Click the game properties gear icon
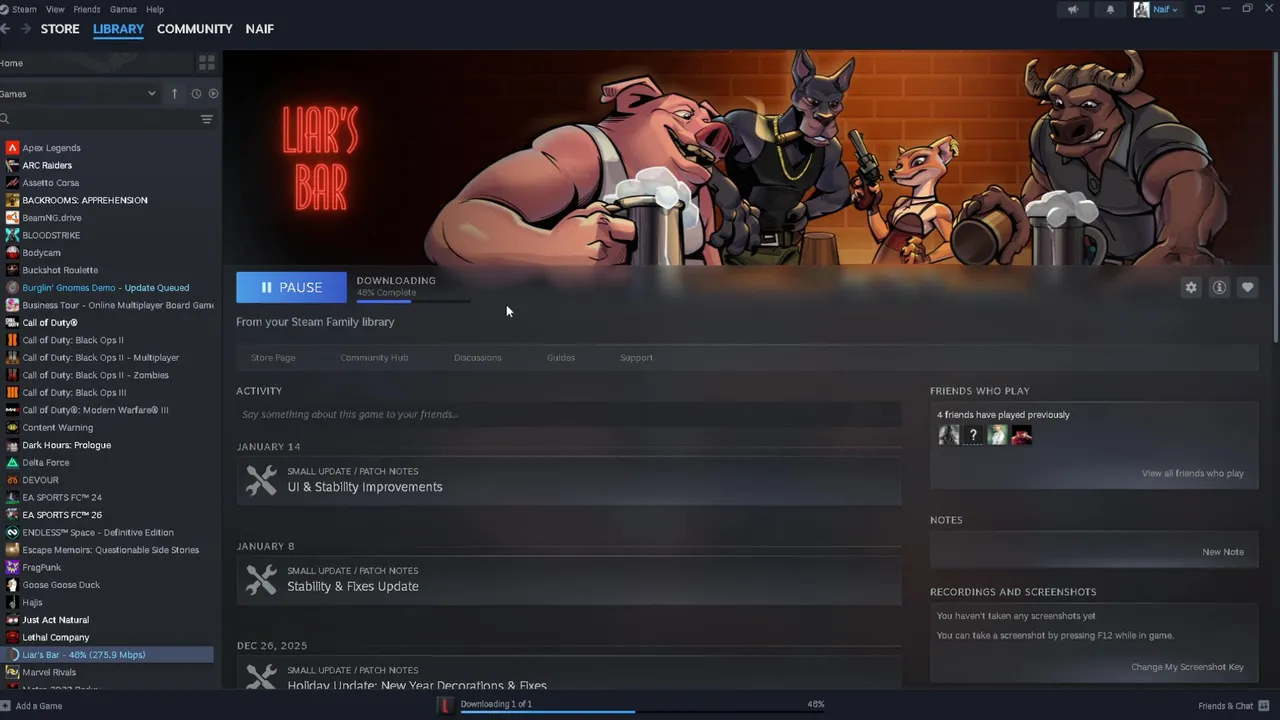 click(1191, 287)
